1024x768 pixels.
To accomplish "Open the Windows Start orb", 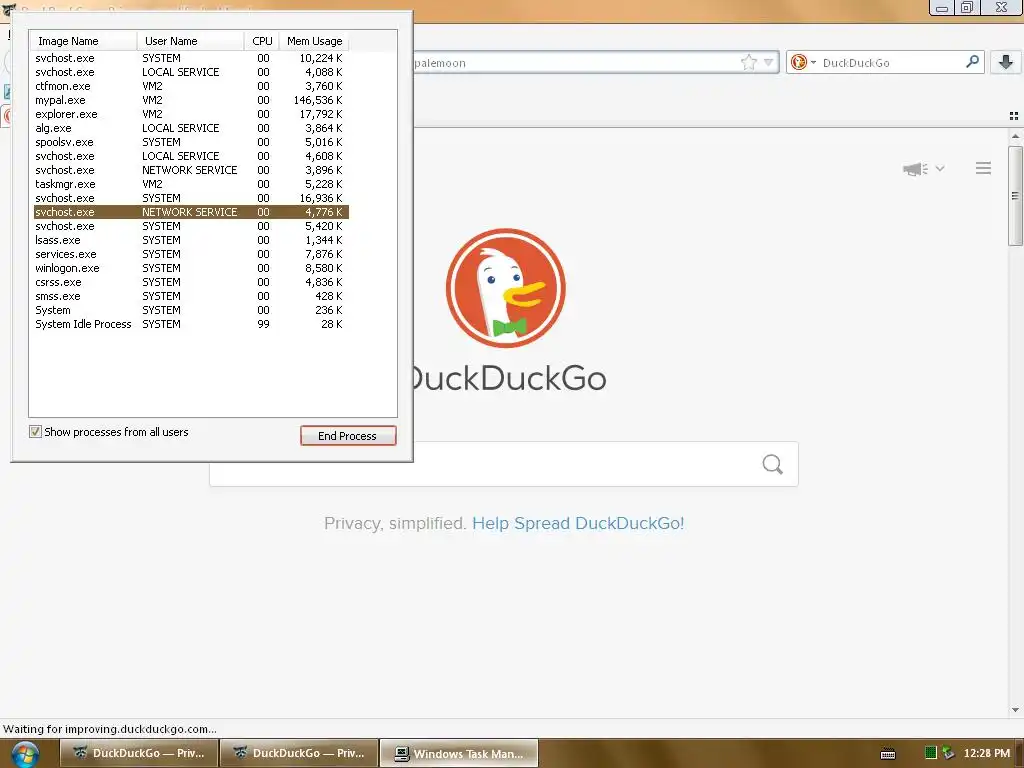I will tap(25, 755).
